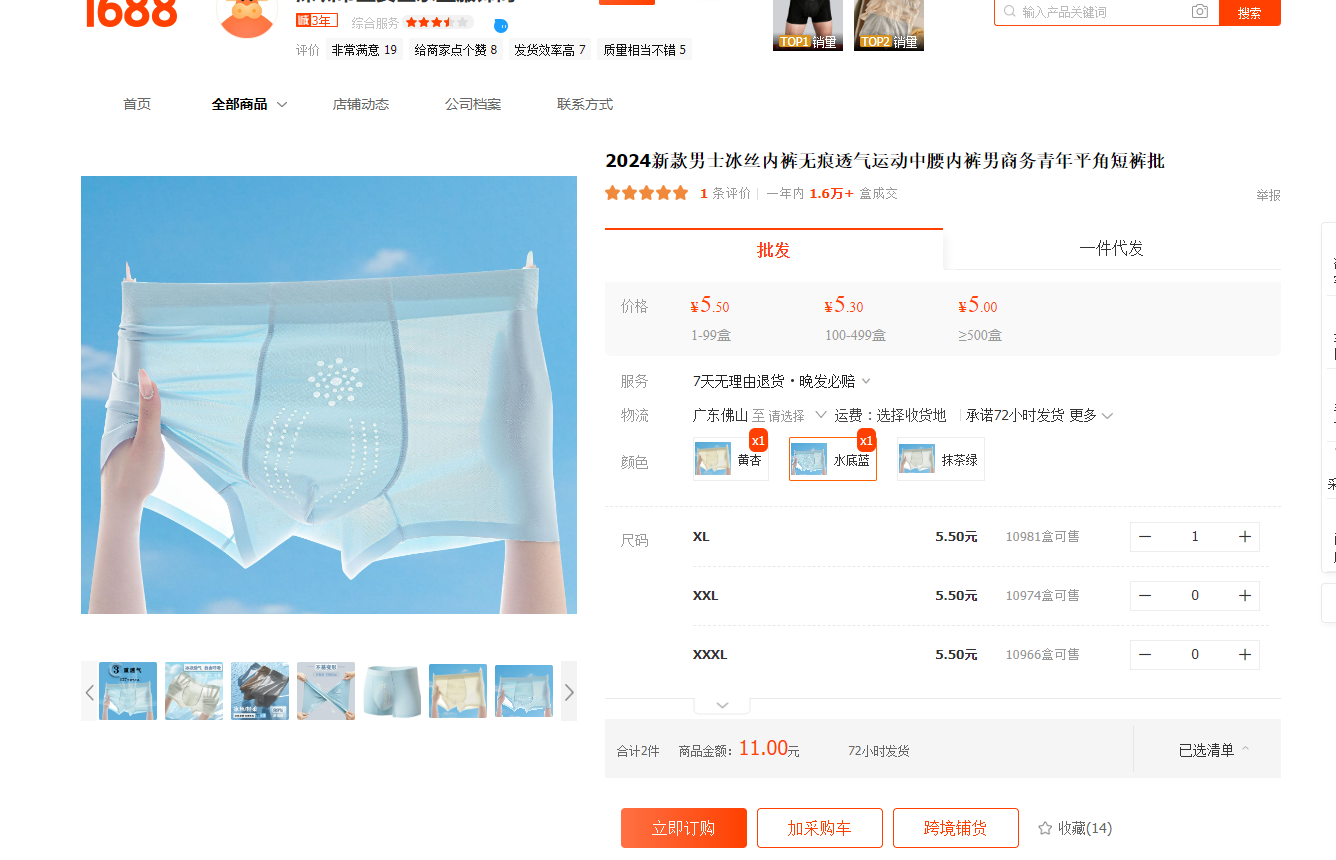Expand the 已选清单 selected list
Screen dimensions: 1336x860
click(1213, 750)
